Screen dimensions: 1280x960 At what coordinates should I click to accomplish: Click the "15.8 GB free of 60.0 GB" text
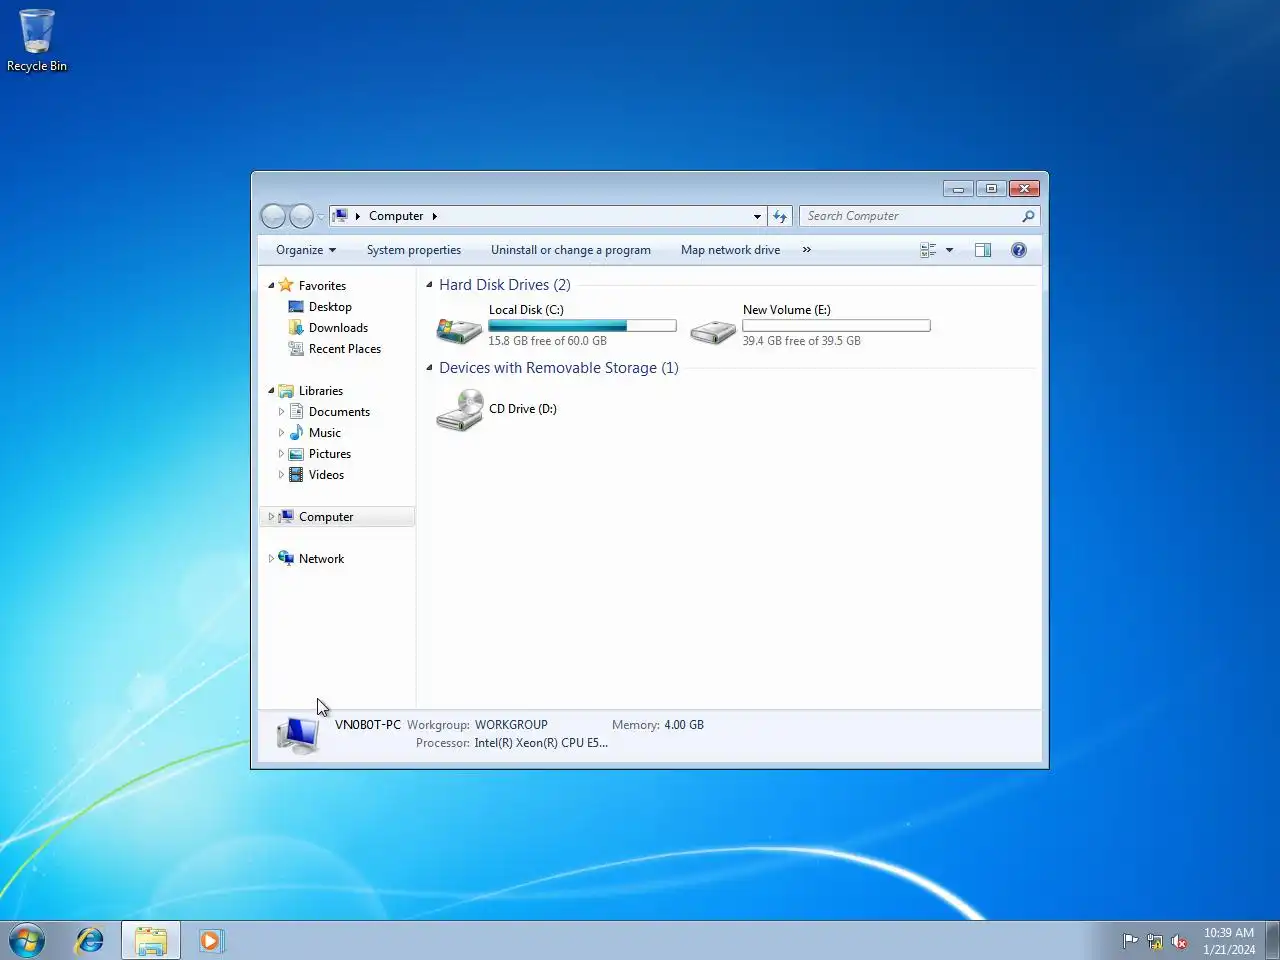548,341
